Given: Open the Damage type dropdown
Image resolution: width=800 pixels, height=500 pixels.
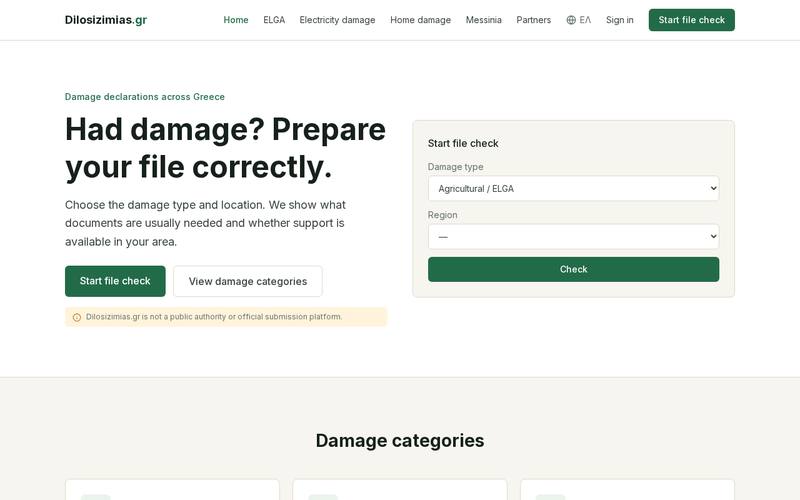Looking at the screenshot, I should [573, 188].
